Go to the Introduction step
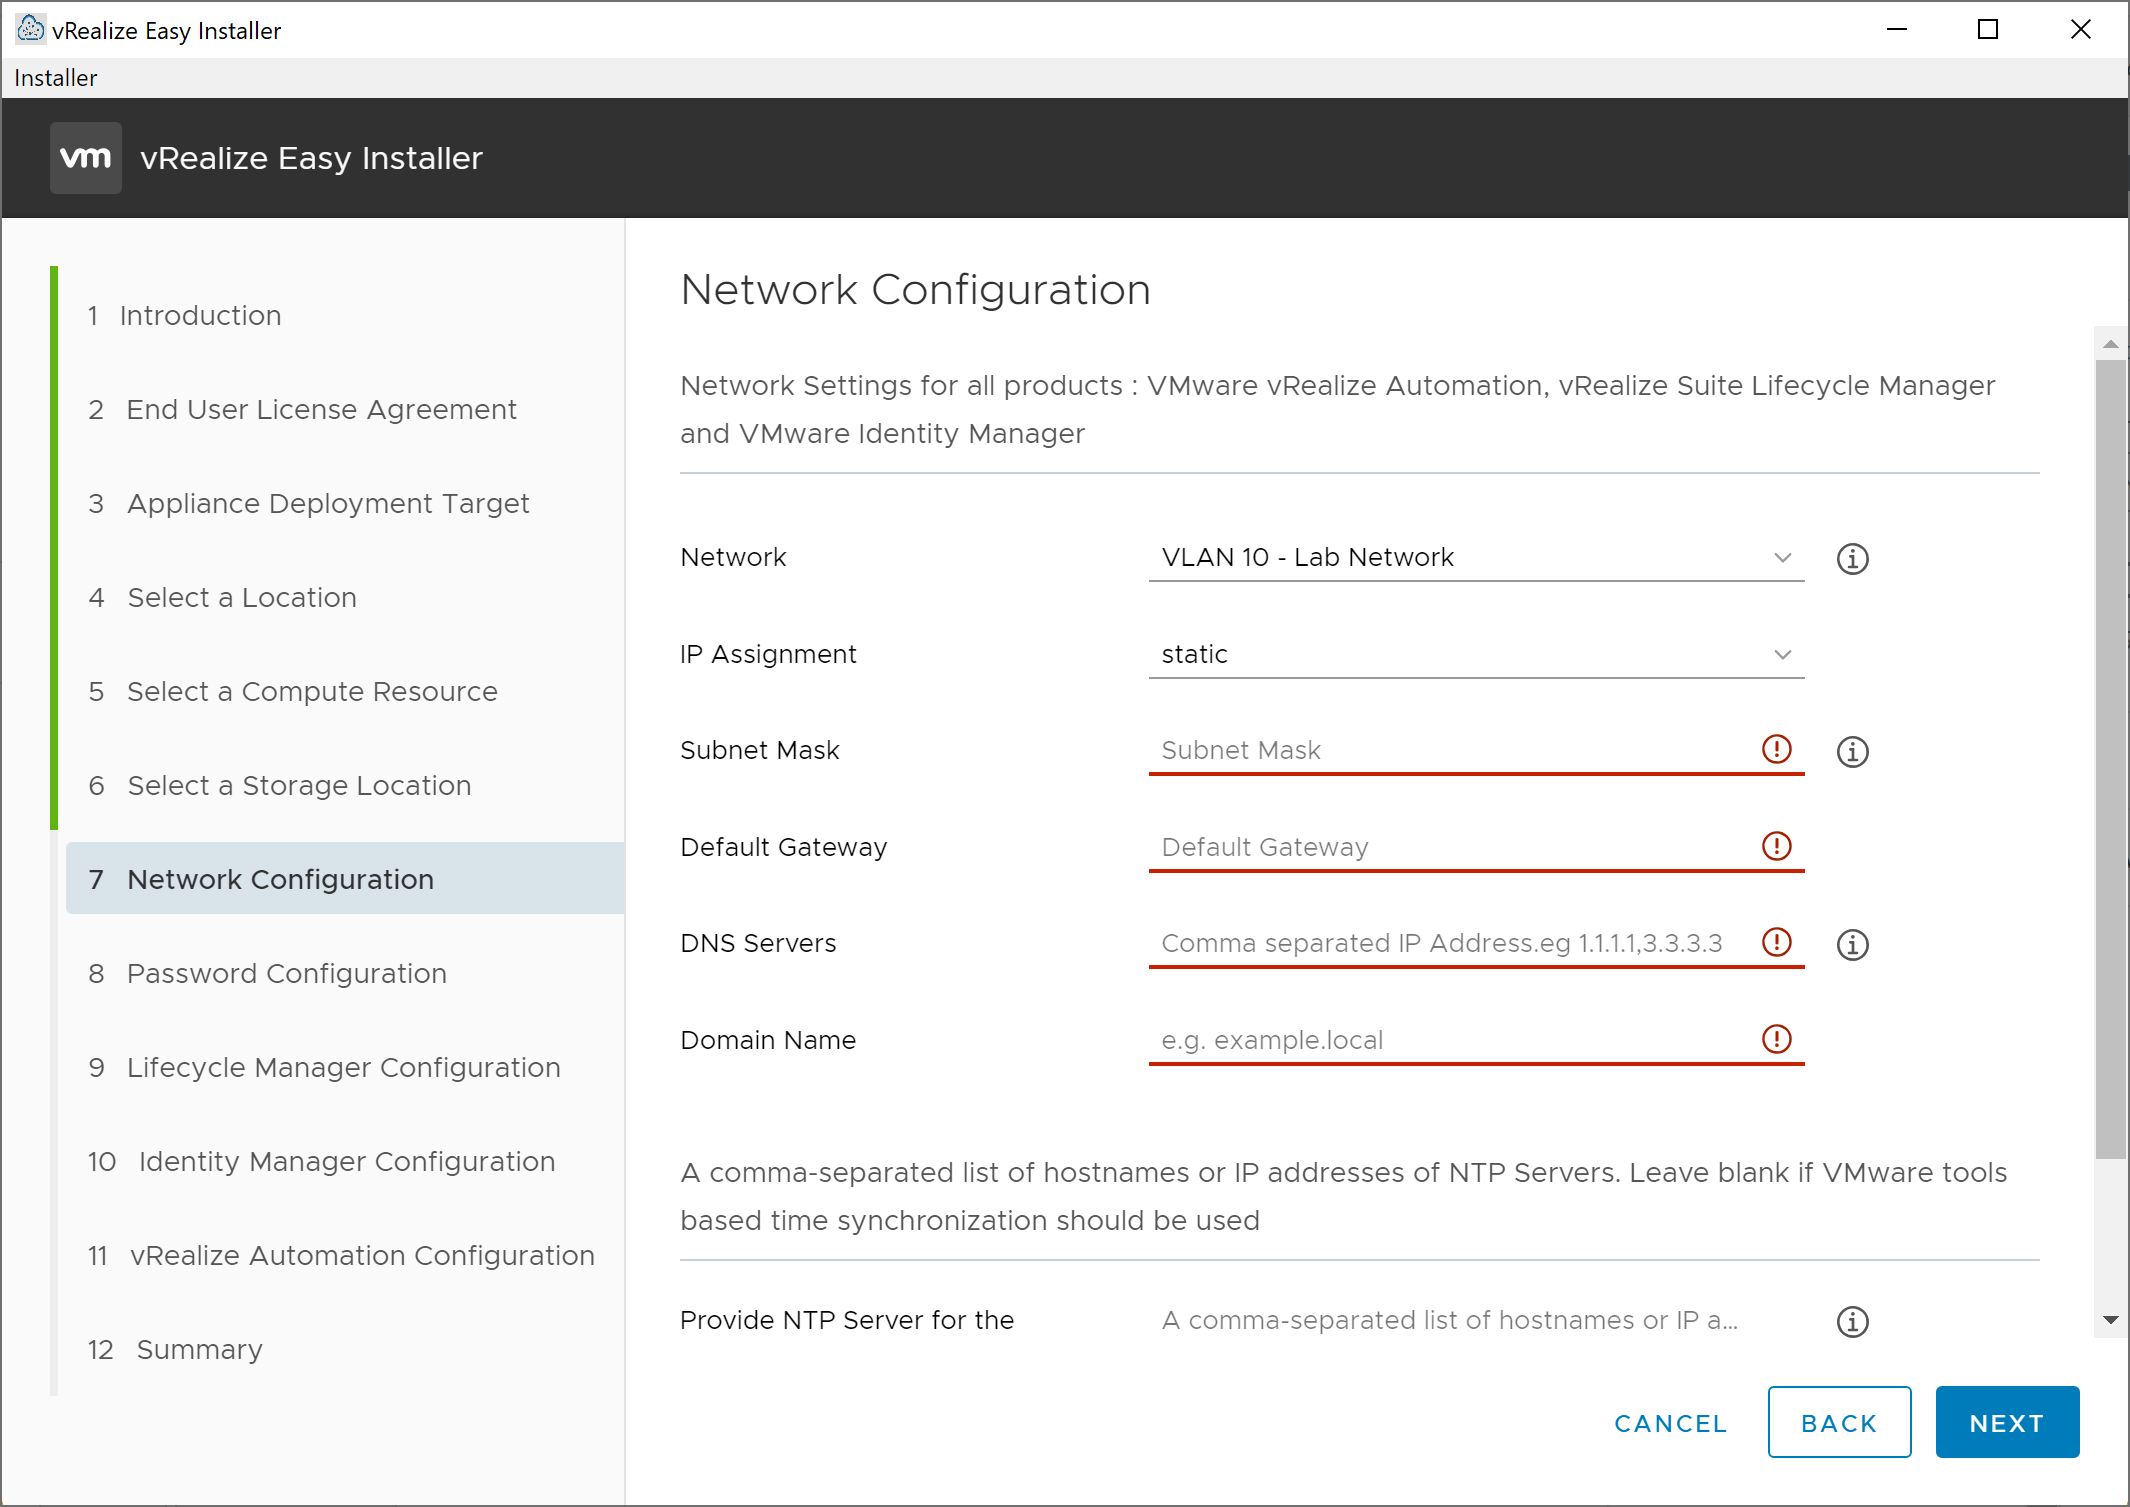This screenshot has width=2130, height=1507. pos(200,315)
